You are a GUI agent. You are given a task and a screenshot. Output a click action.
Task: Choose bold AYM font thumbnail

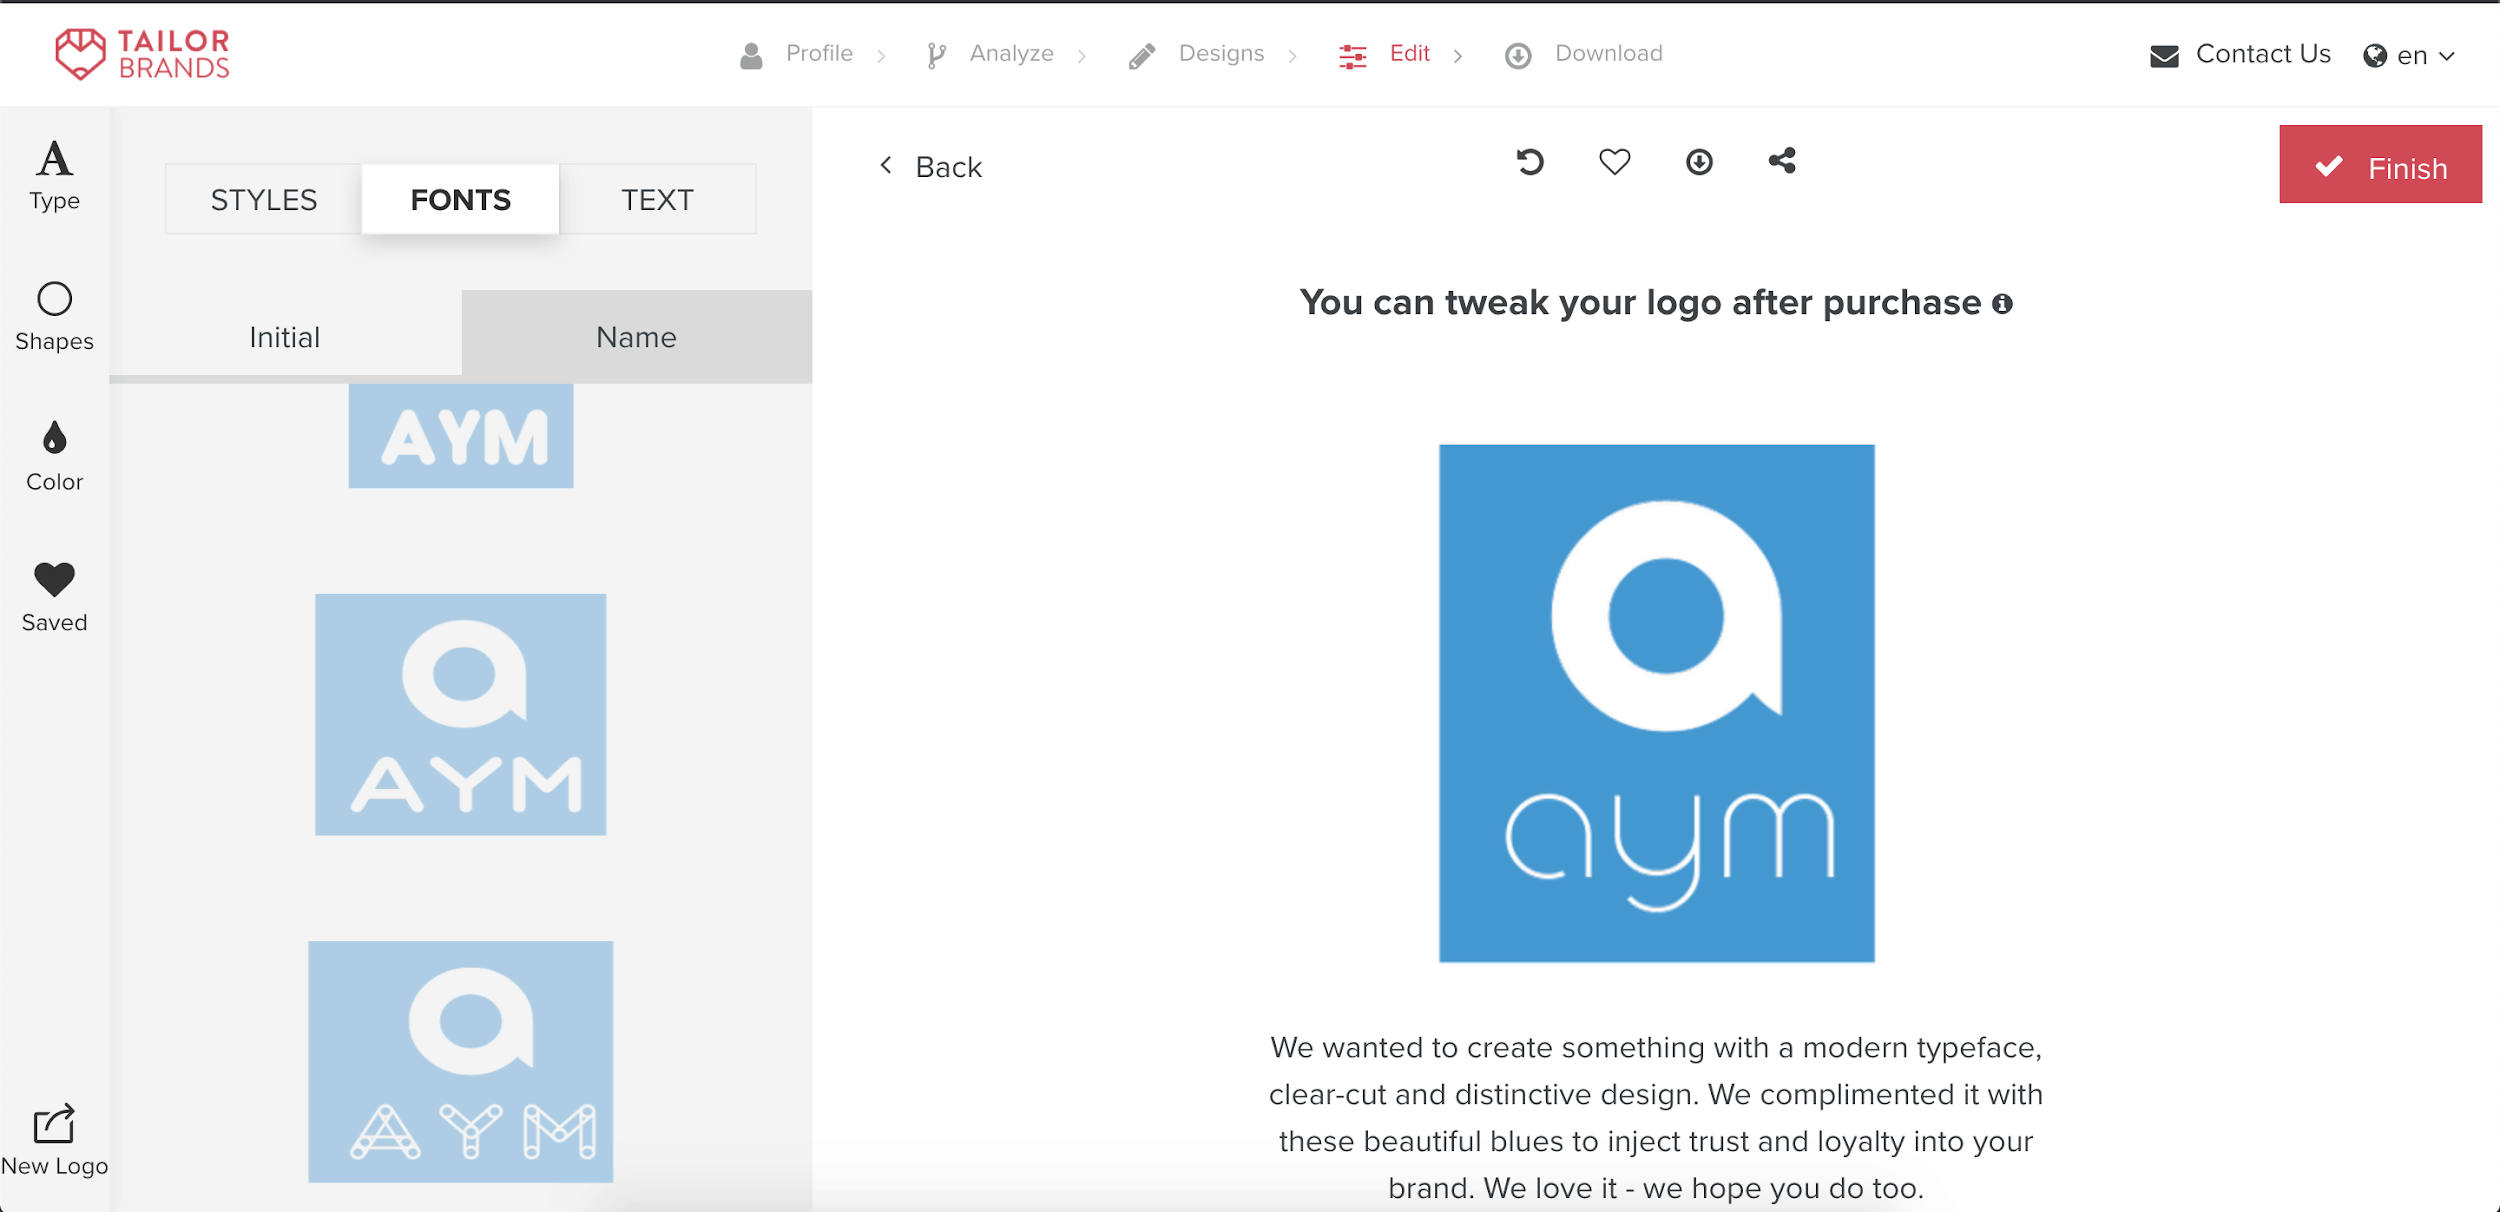click(x=461, y=436)
